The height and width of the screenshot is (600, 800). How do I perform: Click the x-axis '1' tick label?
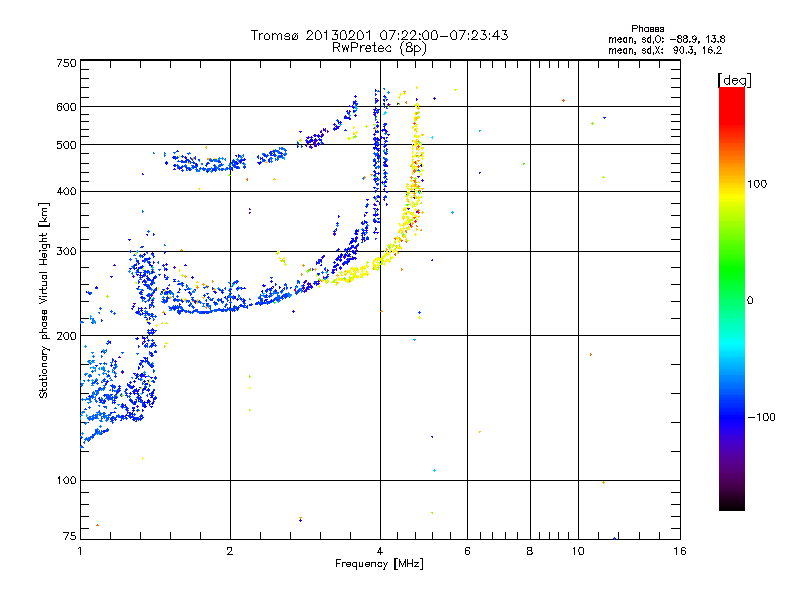coord(80,551)
